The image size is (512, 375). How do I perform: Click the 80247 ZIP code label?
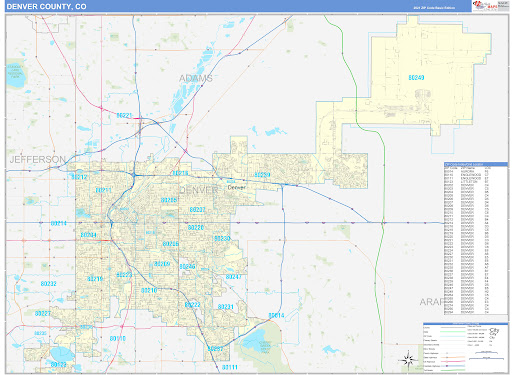233,277
